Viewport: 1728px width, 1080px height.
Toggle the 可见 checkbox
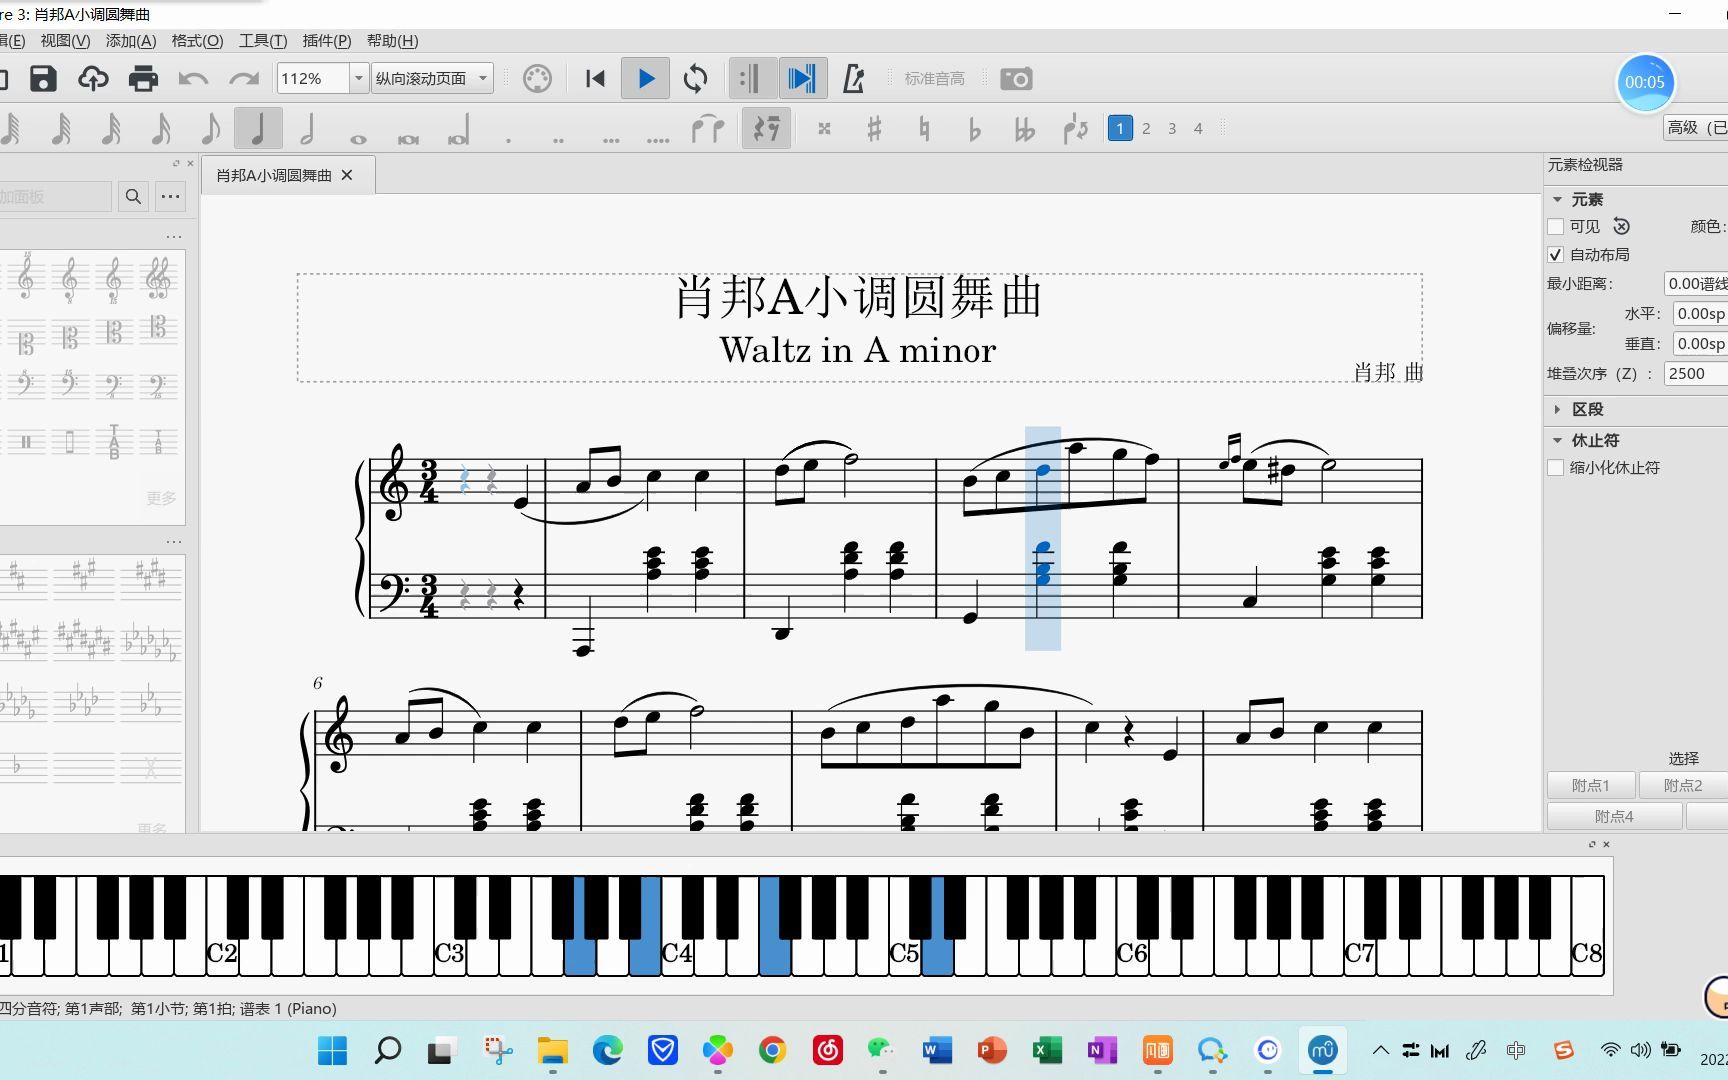[1556, 227]
